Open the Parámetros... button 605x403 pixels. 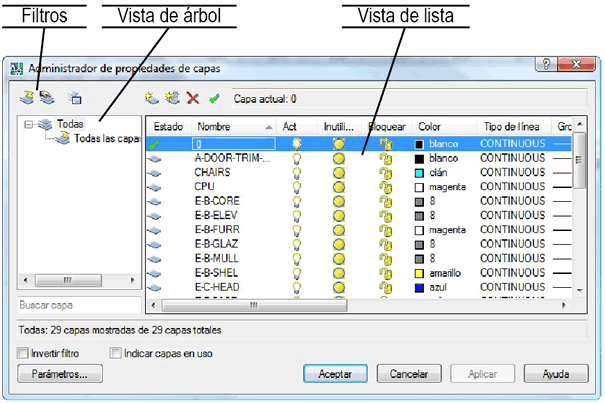click(60, 374)
